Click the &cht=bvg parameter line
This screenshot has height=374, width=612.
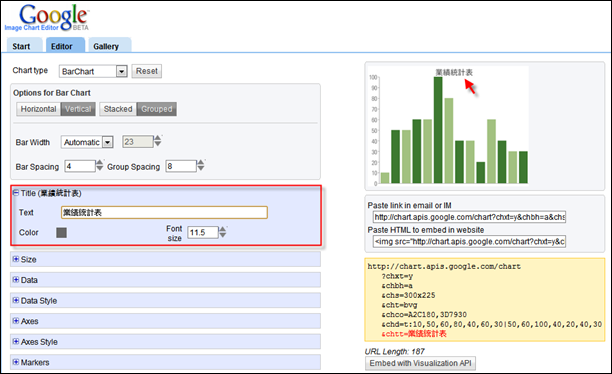click(x=399, y=305)
